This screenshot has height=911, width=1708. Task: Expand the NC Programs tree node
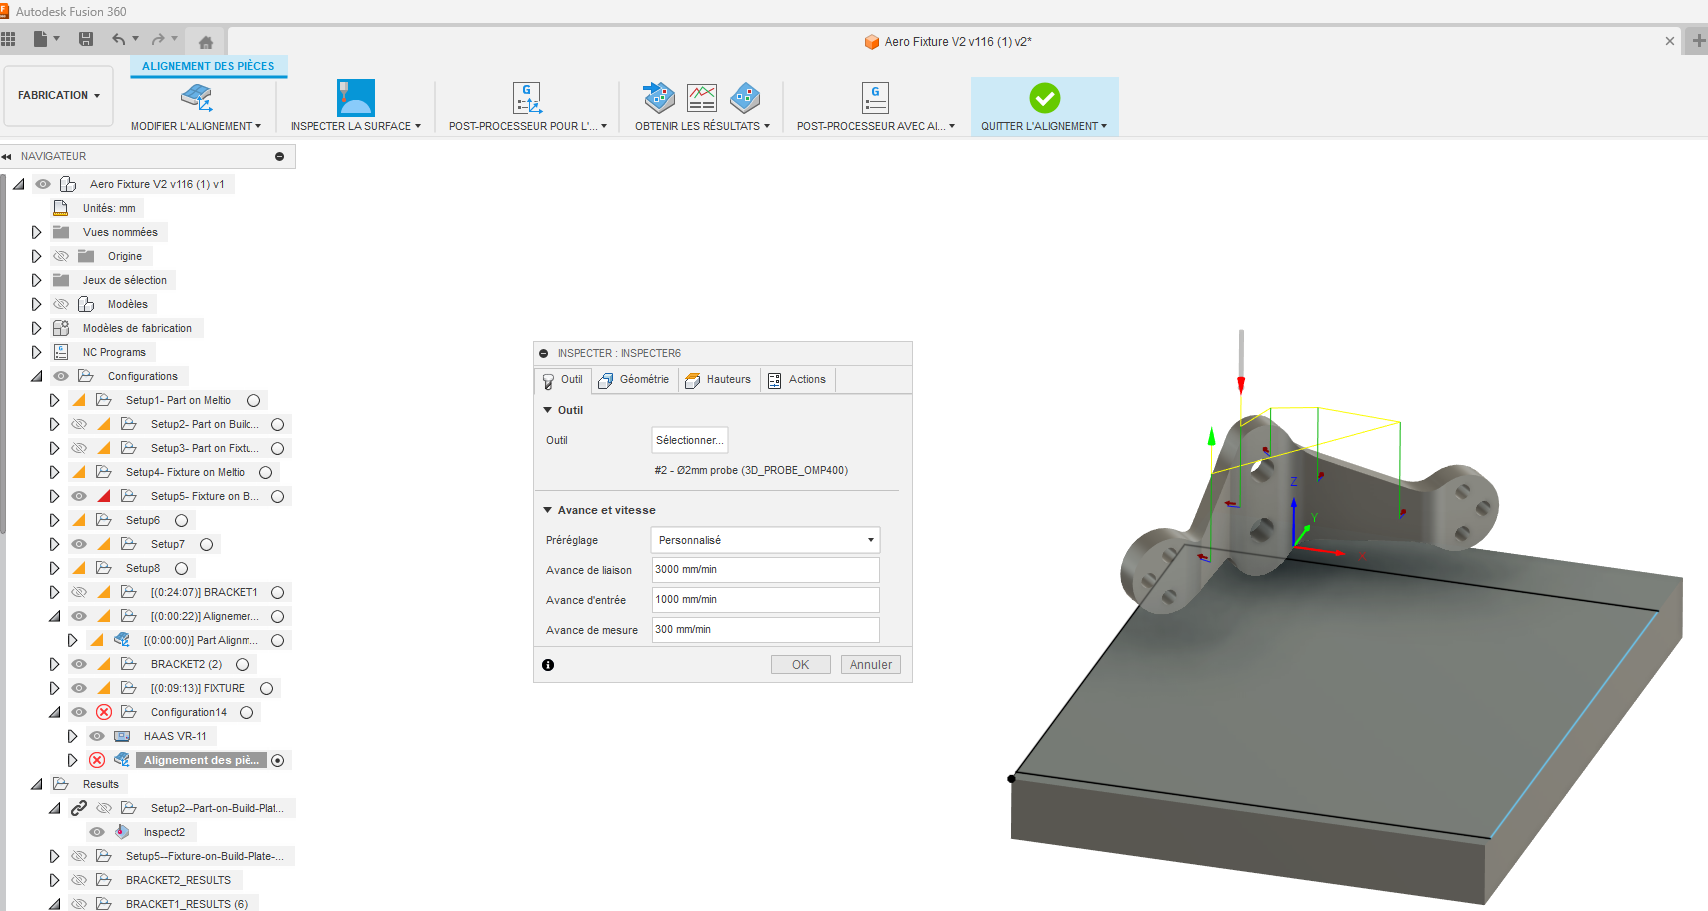point(37,352)
